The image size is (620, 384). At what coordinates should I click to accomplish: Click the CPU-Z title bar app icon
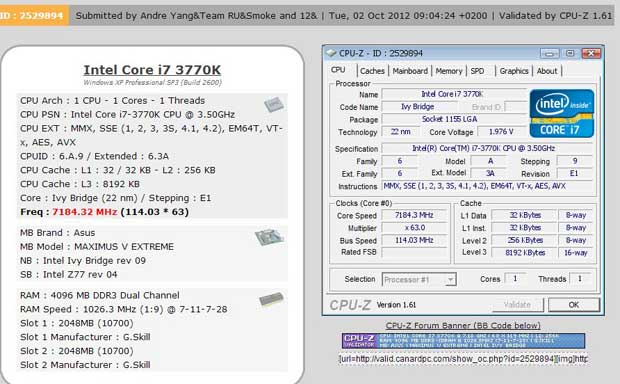click(331, 53)
